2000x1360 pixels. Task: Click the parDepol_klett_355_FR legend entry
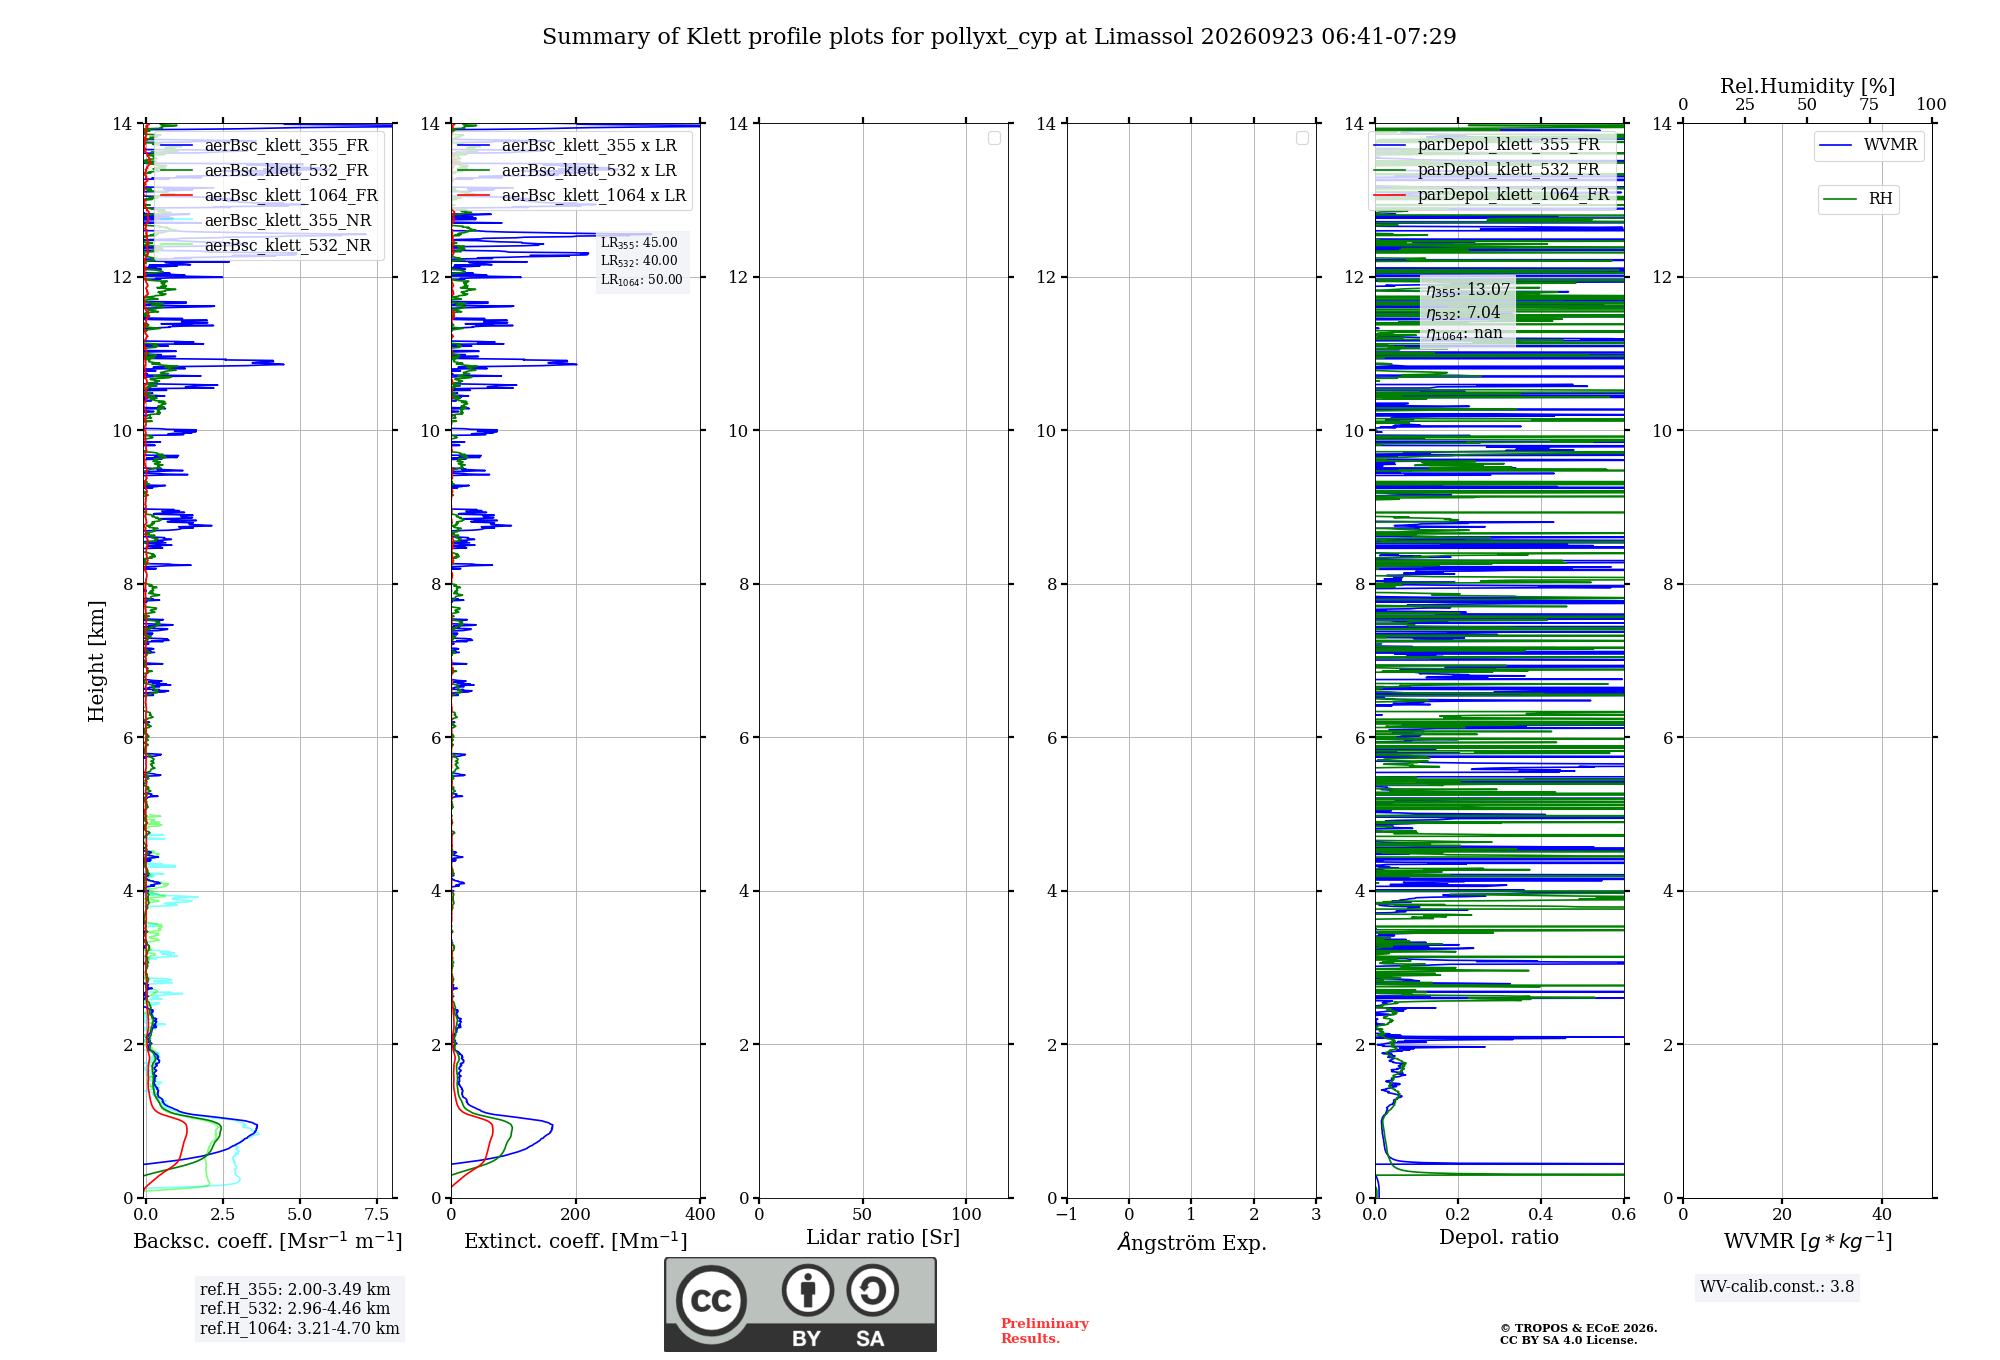tap(1487, 144)
